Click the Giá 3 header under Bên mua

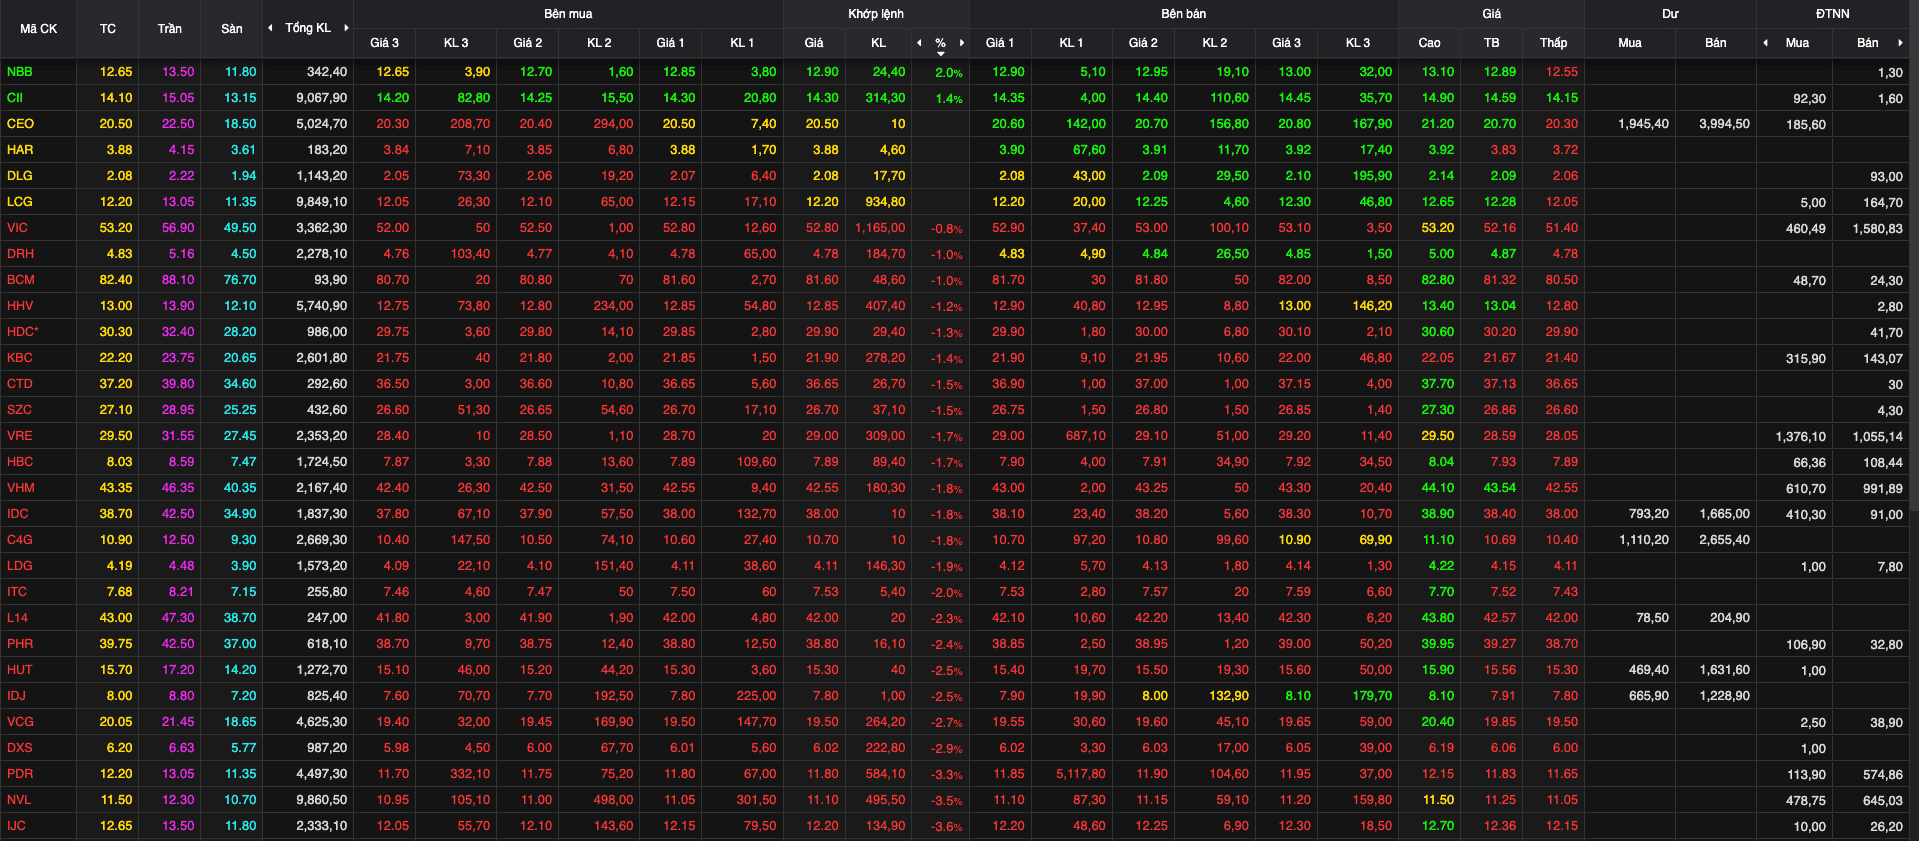(385, 43)
